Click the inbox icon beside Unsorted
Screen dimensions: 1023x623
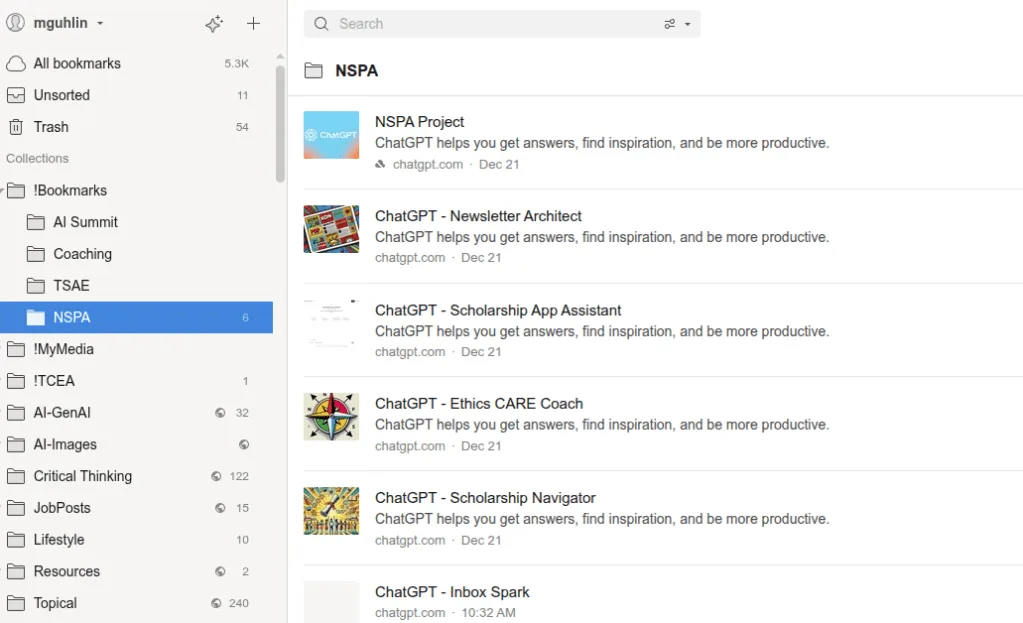pyautogui.click(x=16, y=95)
